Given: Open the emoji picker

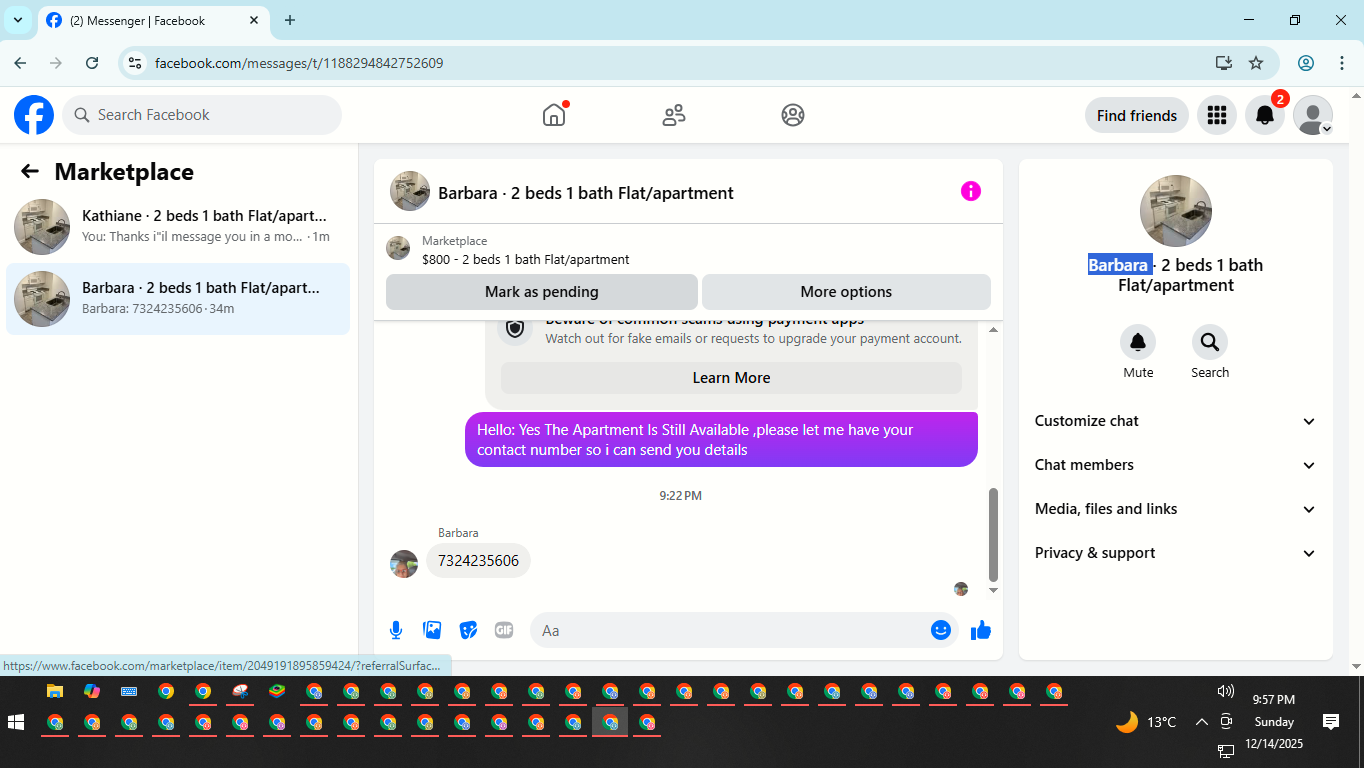Looking at the screenshot, I should click(940, 630).
